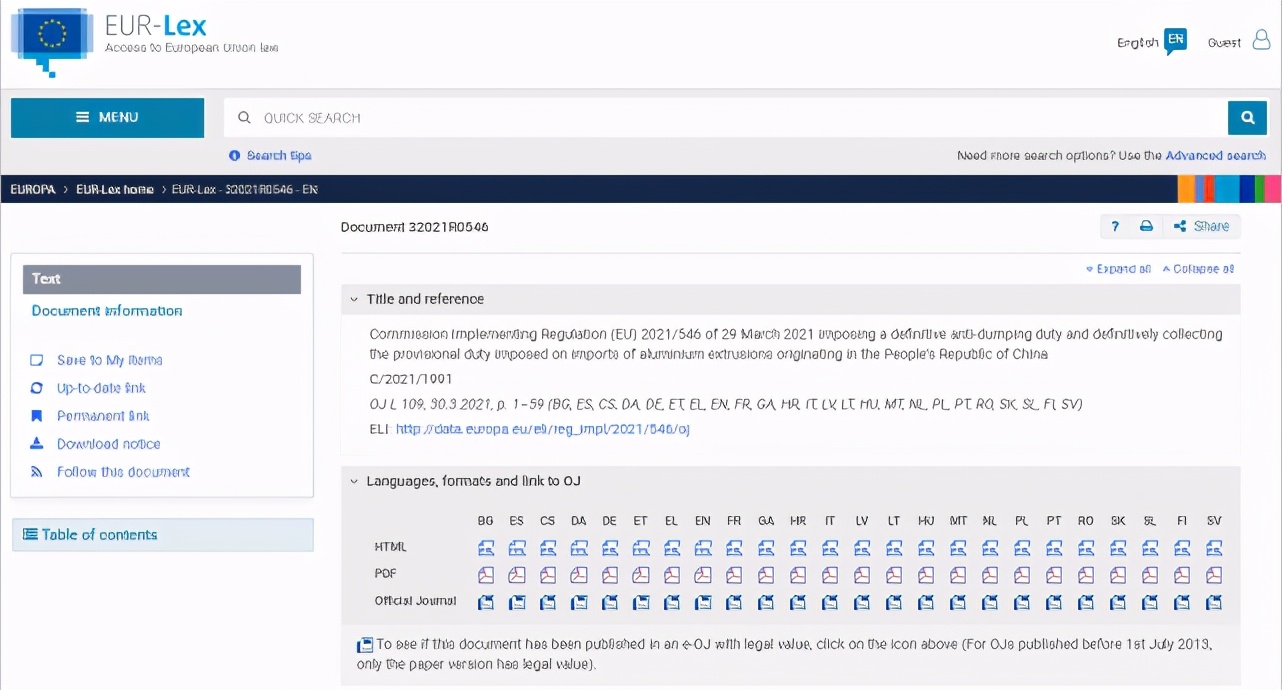Click the Share button
Viewport: 1282px width, 690px height.
(x=1202, y=227)
